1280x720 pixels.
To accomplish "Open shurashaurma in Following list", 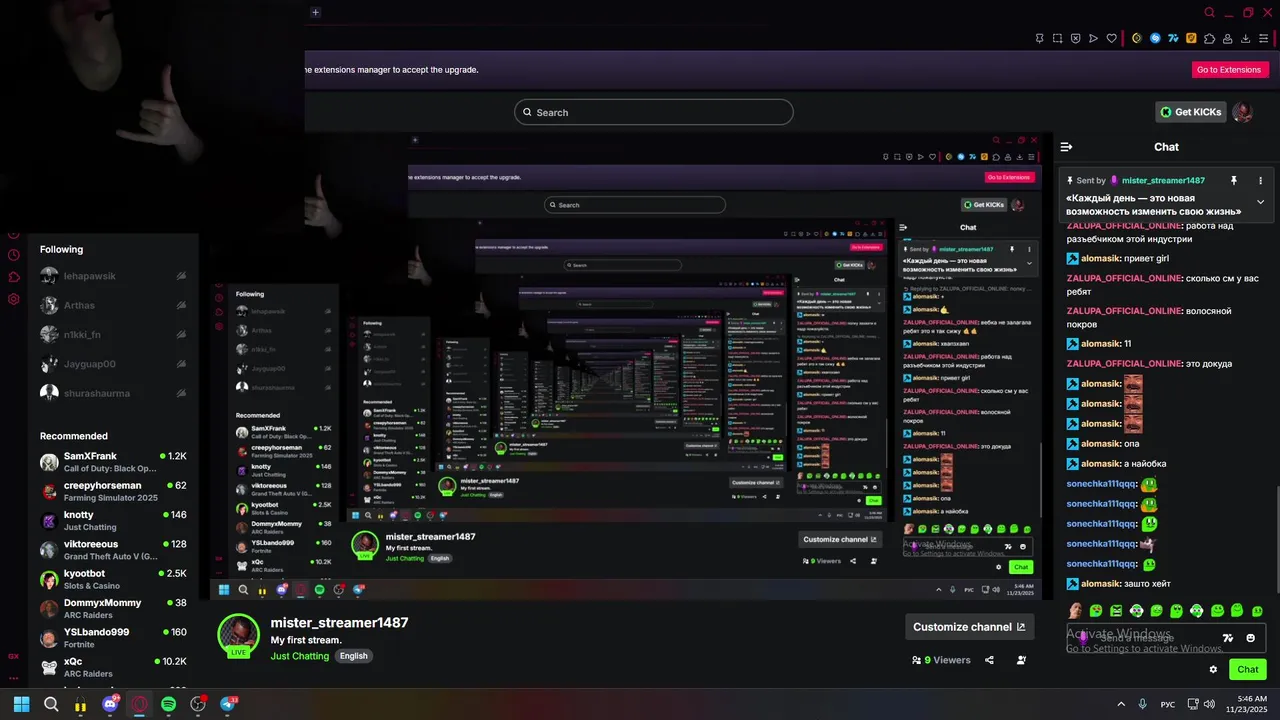I will coord(113,393).
